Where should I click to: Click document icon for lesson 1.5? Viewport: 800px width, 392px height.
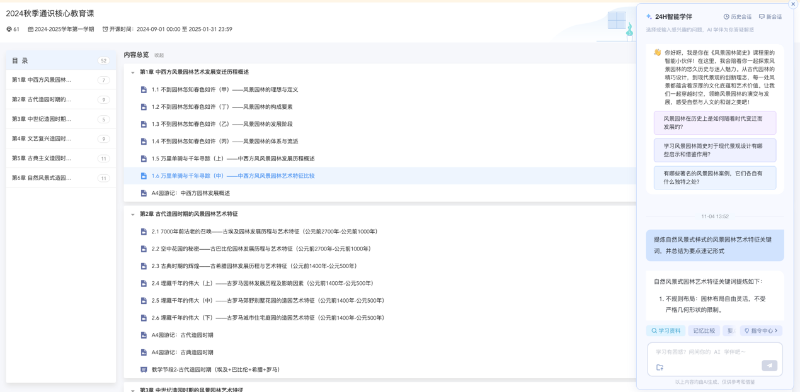pyautogui.click(x=144, y=158)
